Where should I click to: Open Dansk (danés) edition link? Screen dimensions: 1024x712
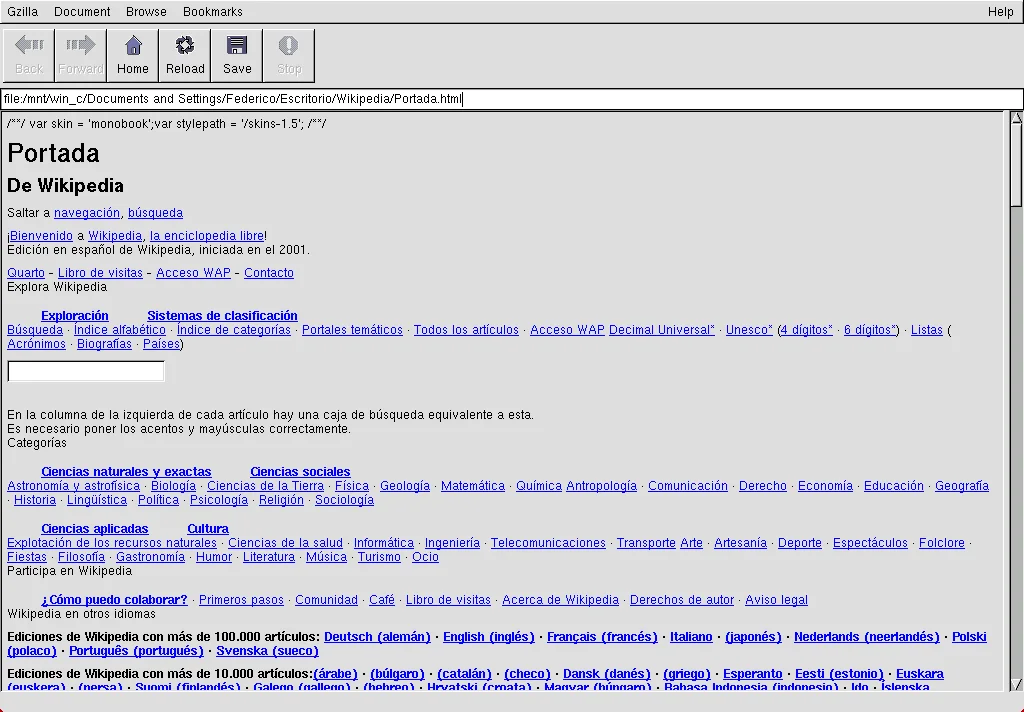tap(607, 674)
